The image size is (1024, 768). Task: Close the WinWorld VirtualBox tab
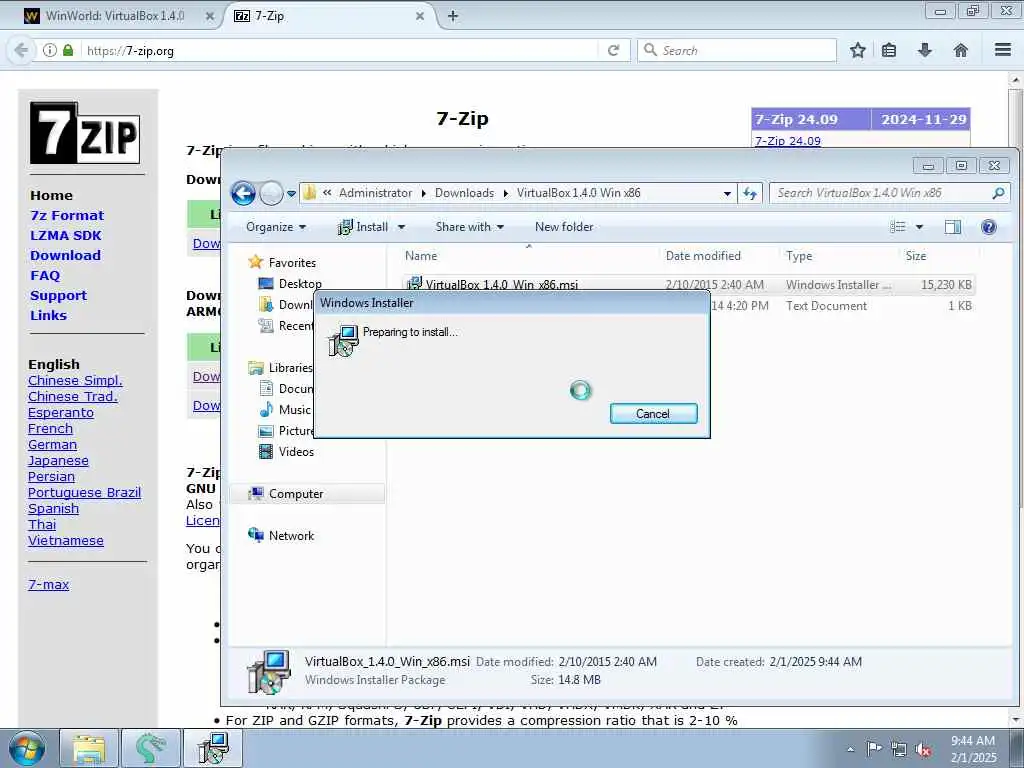(x=210, y=16)
